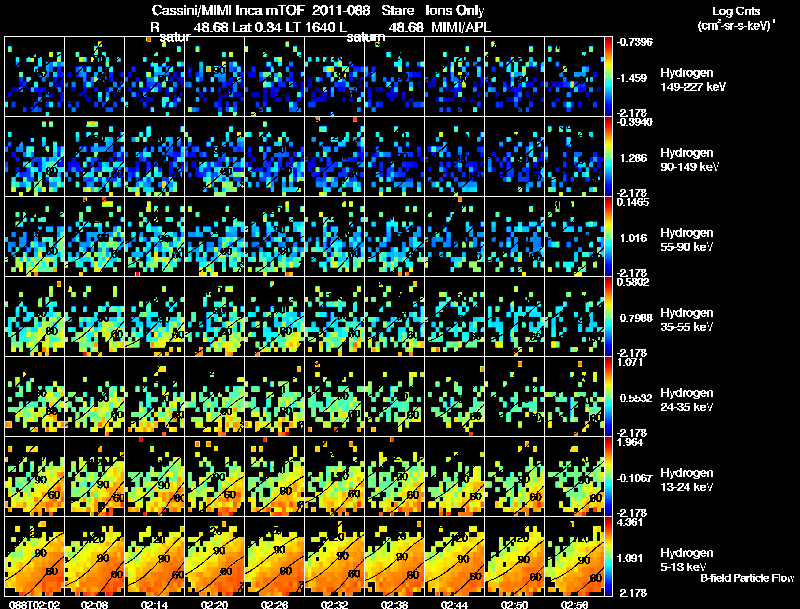Screen dimensions: 800x609
Task: Click the Hydrogen 24-35 keV row label
Action: tap(687, 400)
